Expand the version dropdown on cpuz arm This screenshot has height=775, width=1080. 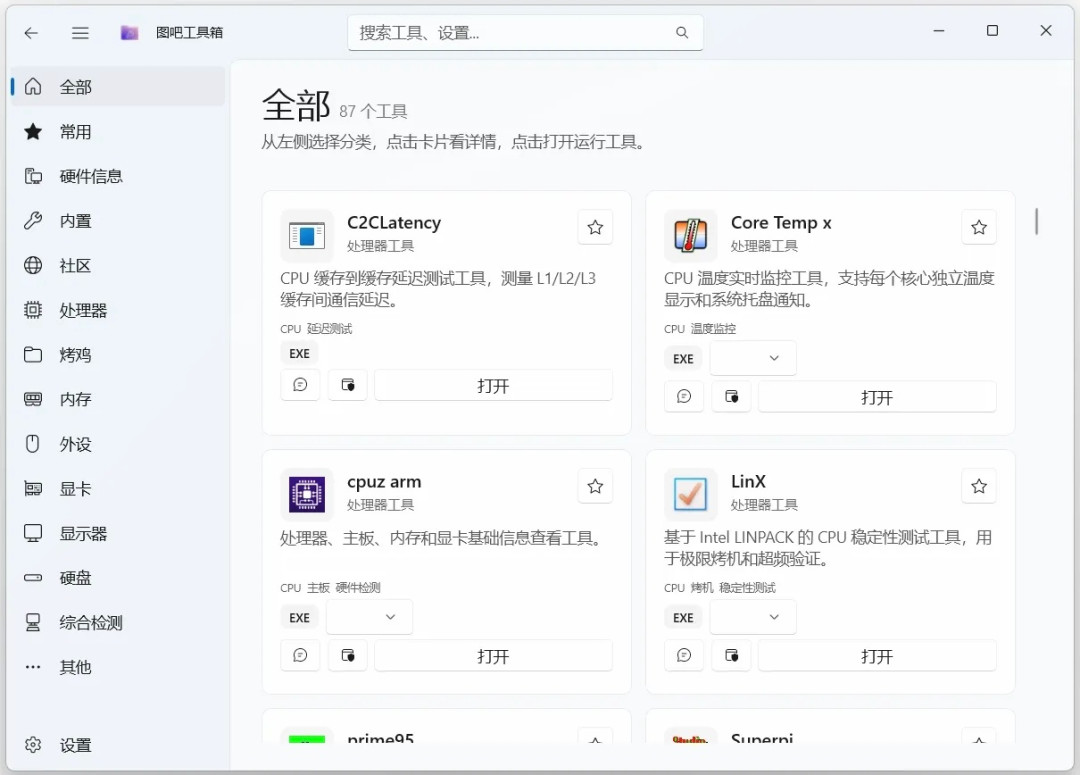click(369, 617)
